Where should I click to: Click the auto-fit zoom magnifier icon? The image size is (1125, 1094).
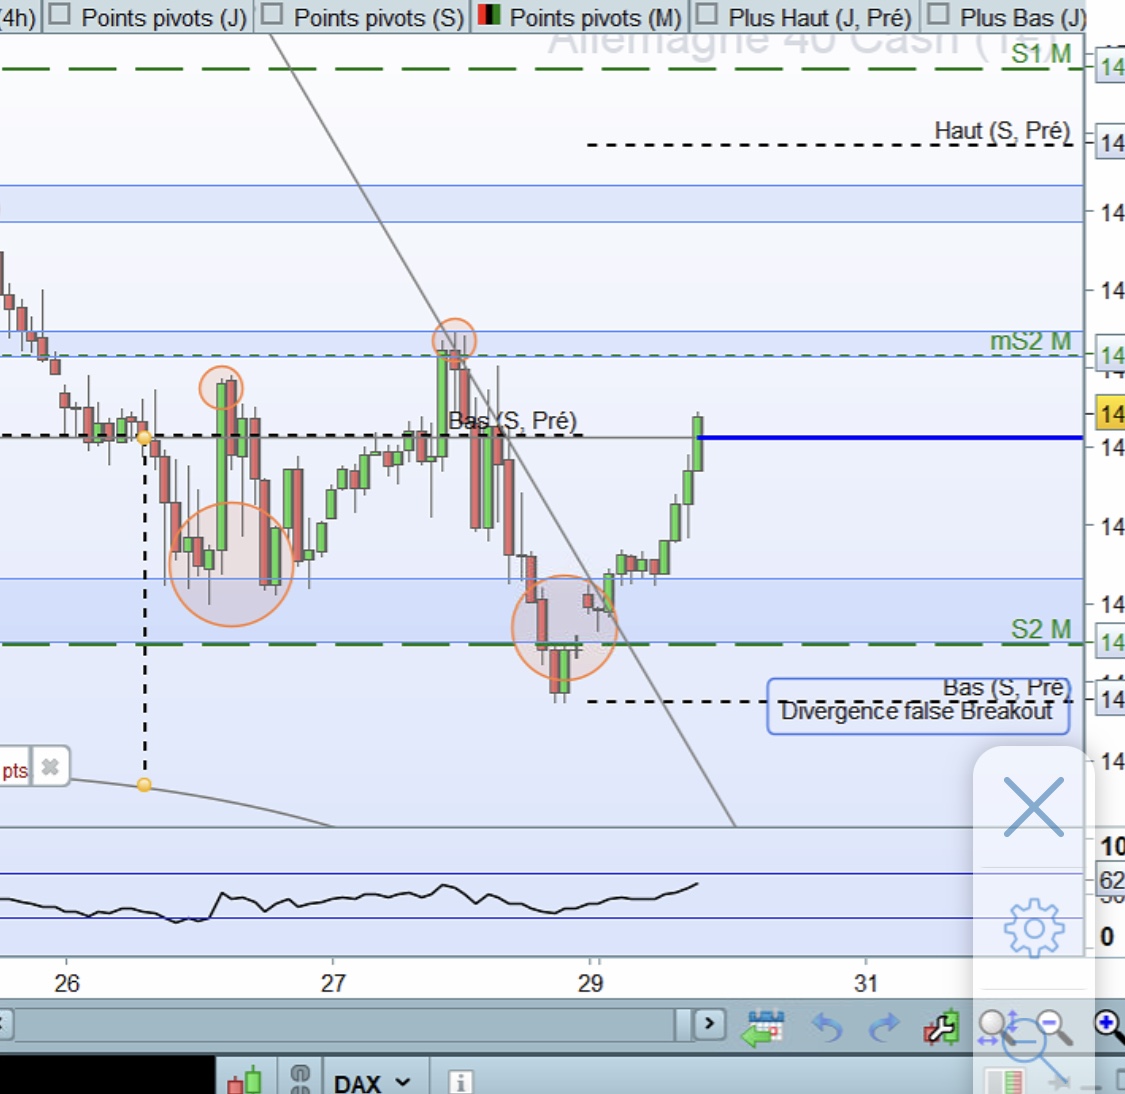point(997,1028)
